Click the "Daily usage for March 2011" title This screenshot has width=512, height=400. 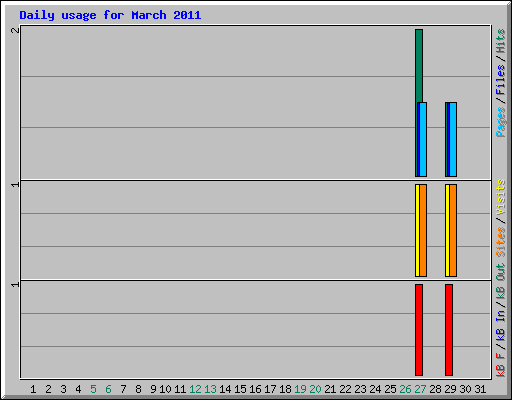pos(110,15)
